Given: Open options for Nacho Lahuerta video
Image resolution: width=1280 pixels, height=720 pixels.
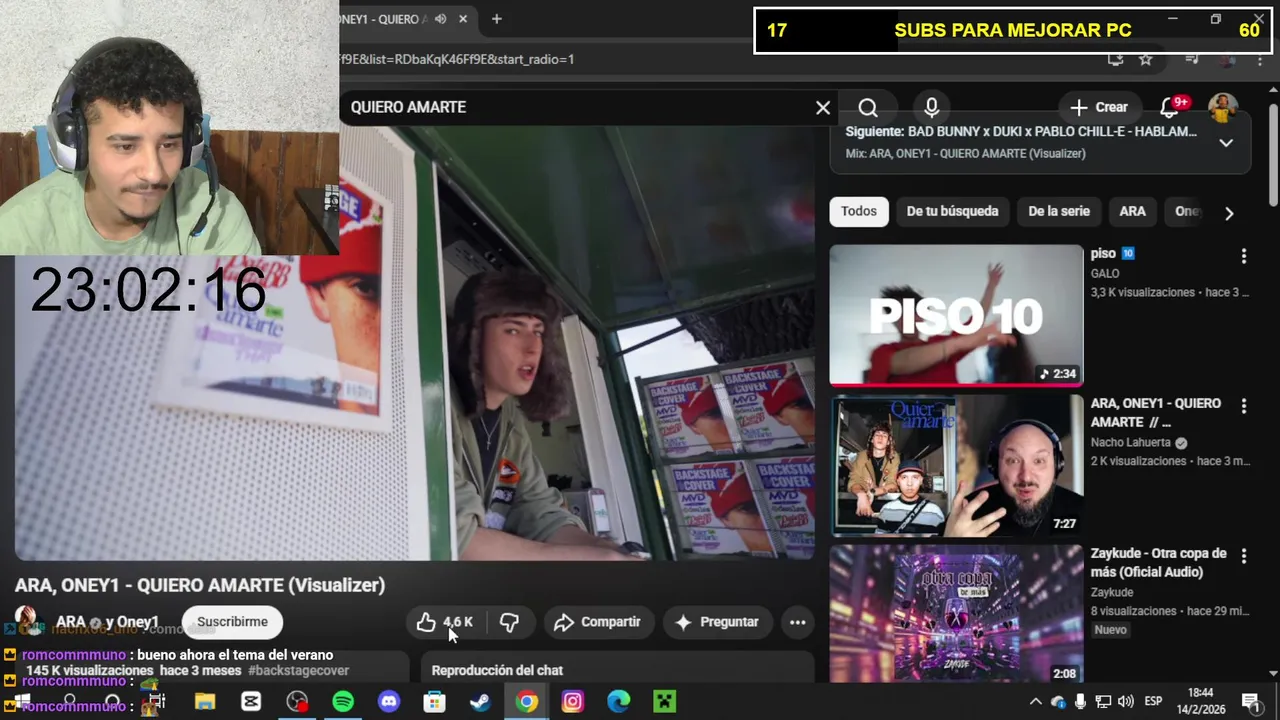Looking at the screenshot, I should coord(1244,406).
